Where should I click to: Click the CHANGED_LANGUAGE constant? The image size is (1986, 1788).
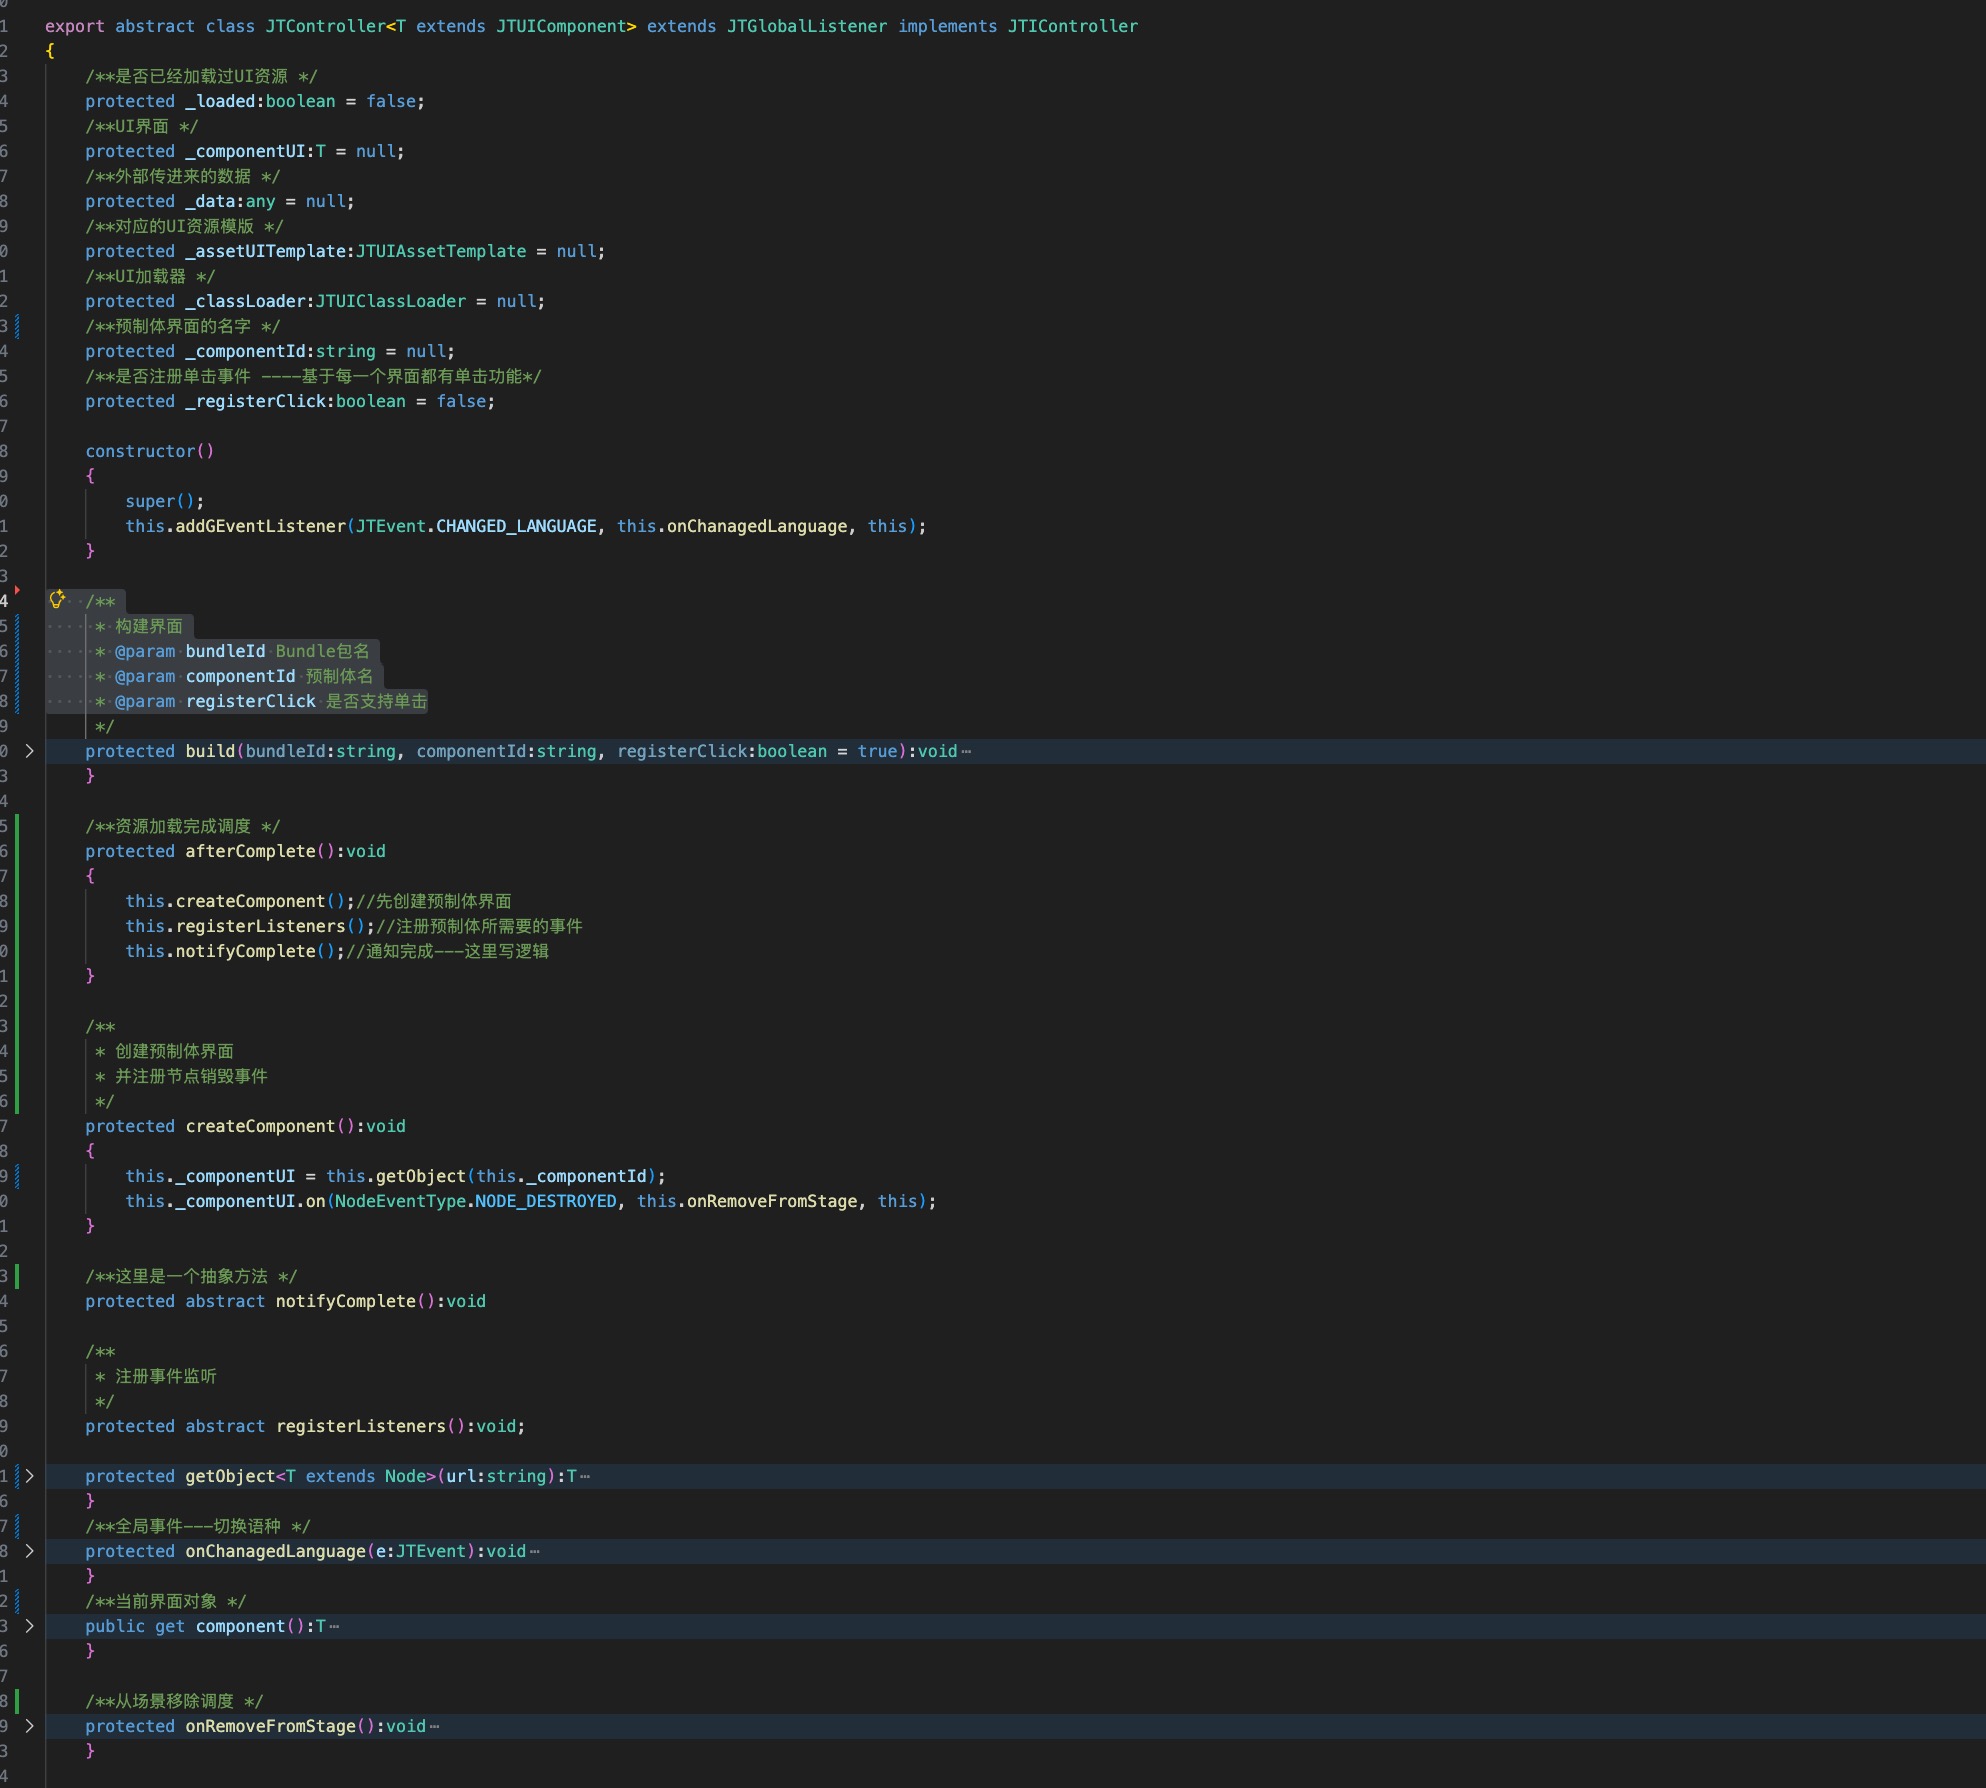click(516, 526)
